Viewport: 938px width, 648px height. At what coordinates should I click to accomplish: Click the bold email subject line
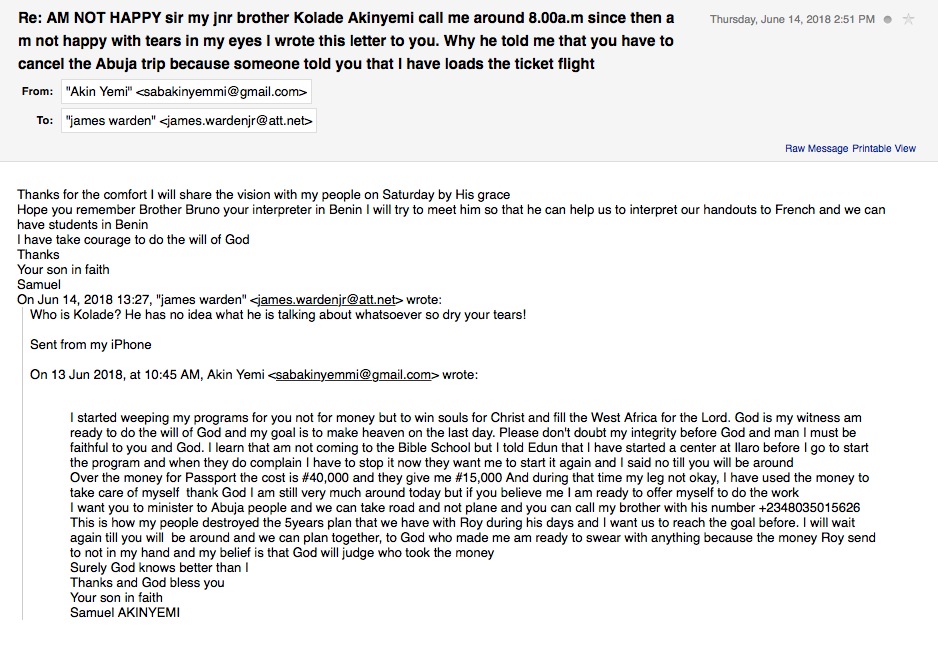pyautogui.click(x=345, y=41)
